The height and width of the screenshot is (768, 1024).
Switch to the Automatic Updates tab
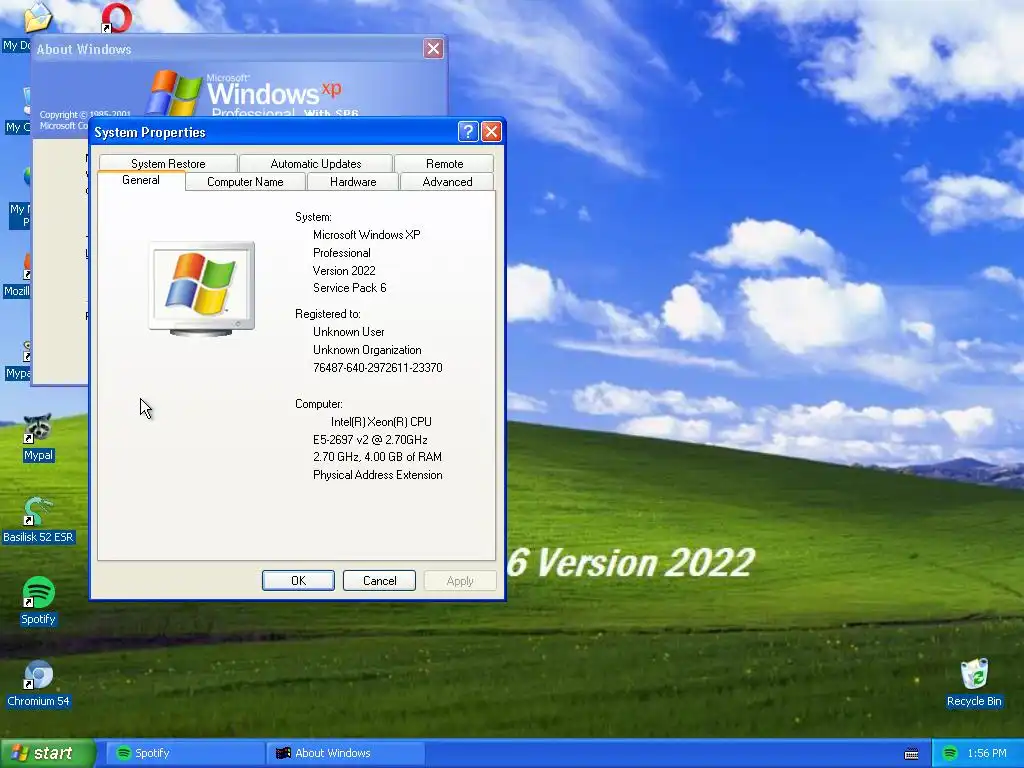pyautogui.click(x=315, y=163)
